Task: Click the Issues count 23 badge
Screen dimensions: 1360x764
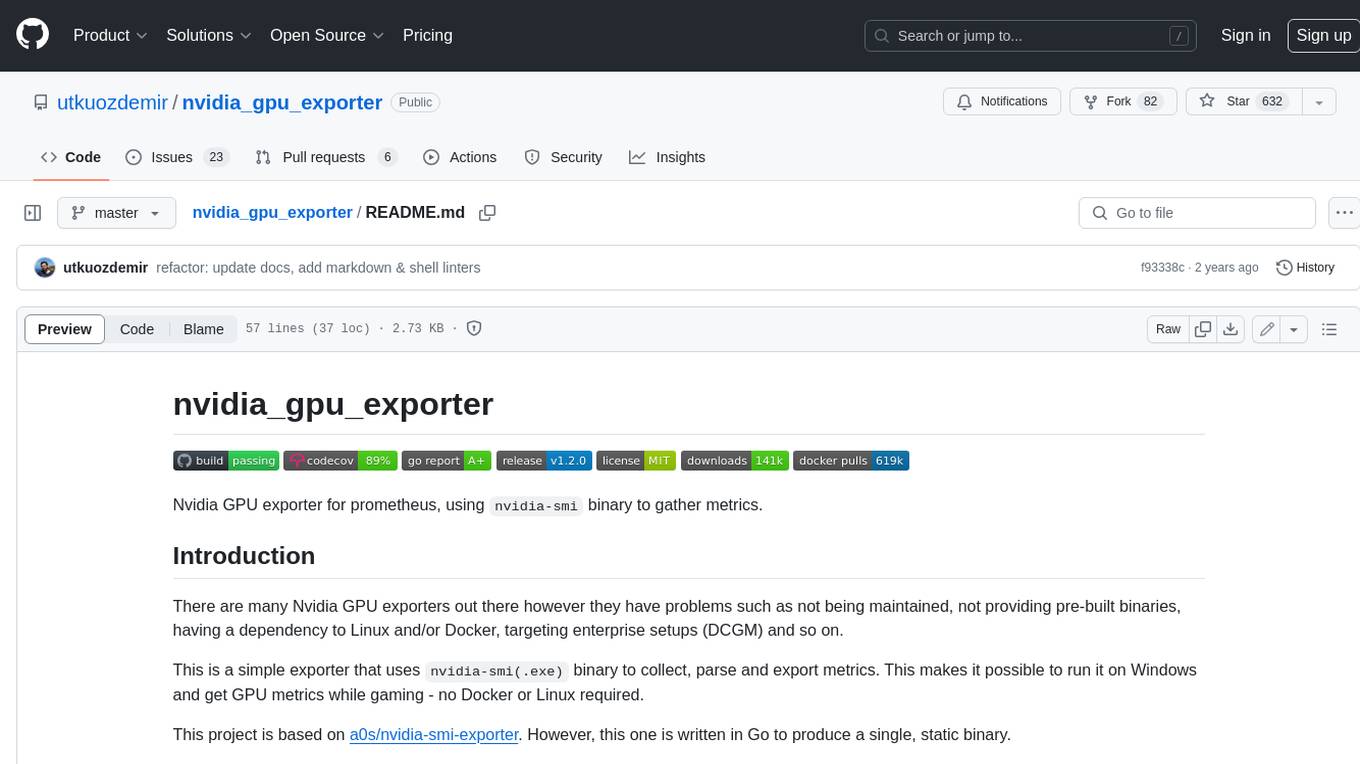Action: point(216,157)
